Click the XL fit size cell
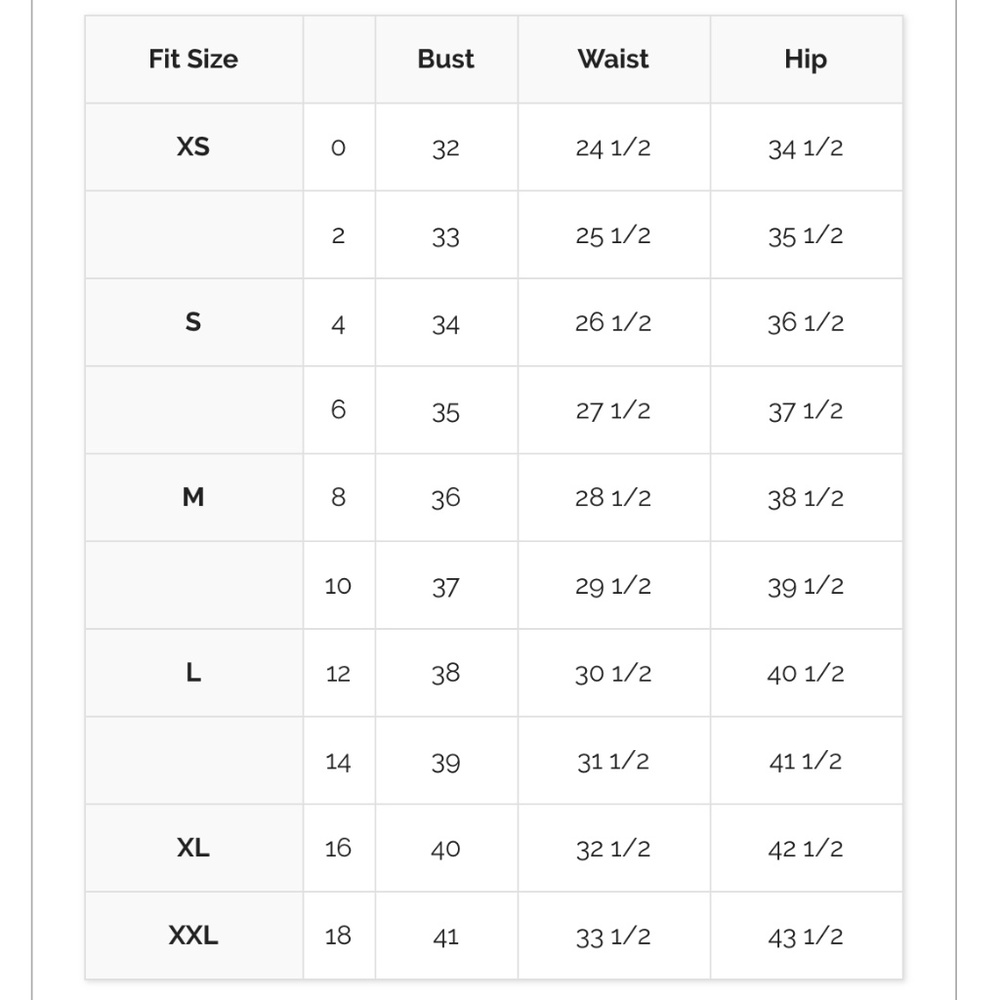This screenshot has width=1000, height=1000. click(193, 848)
